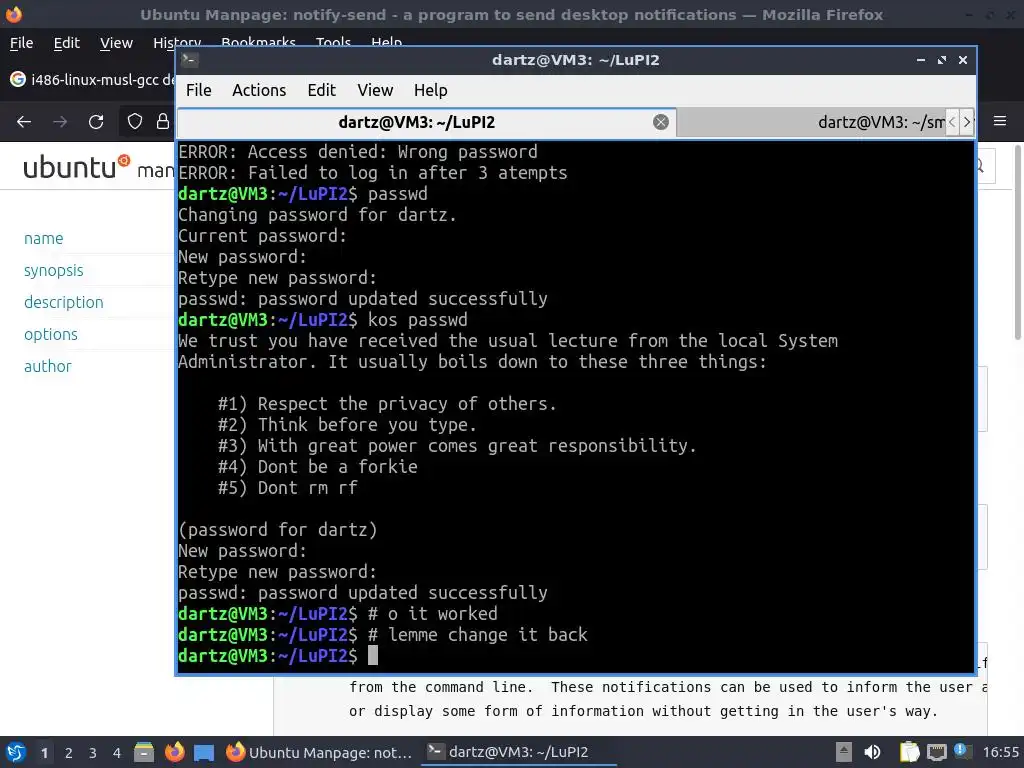Open the update notifier tray icon

tap(961, 751)
